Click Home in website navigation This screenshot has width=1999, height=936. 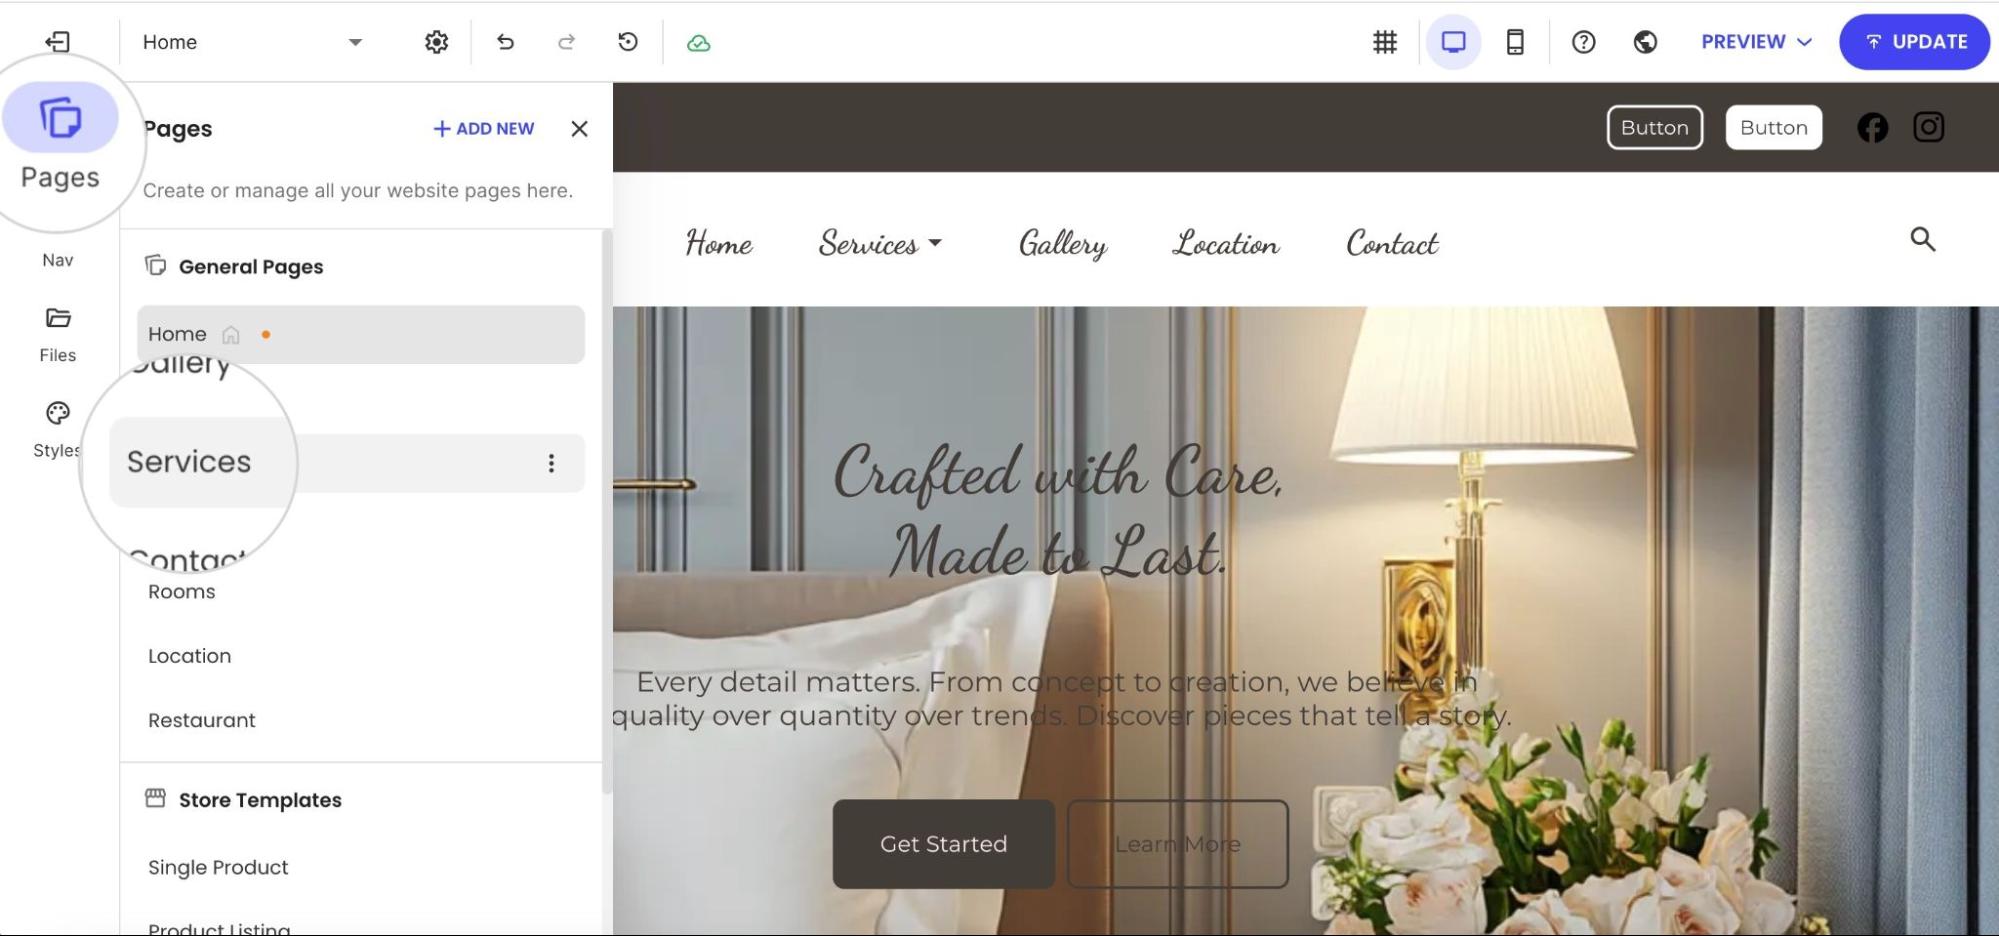point(719,243)
